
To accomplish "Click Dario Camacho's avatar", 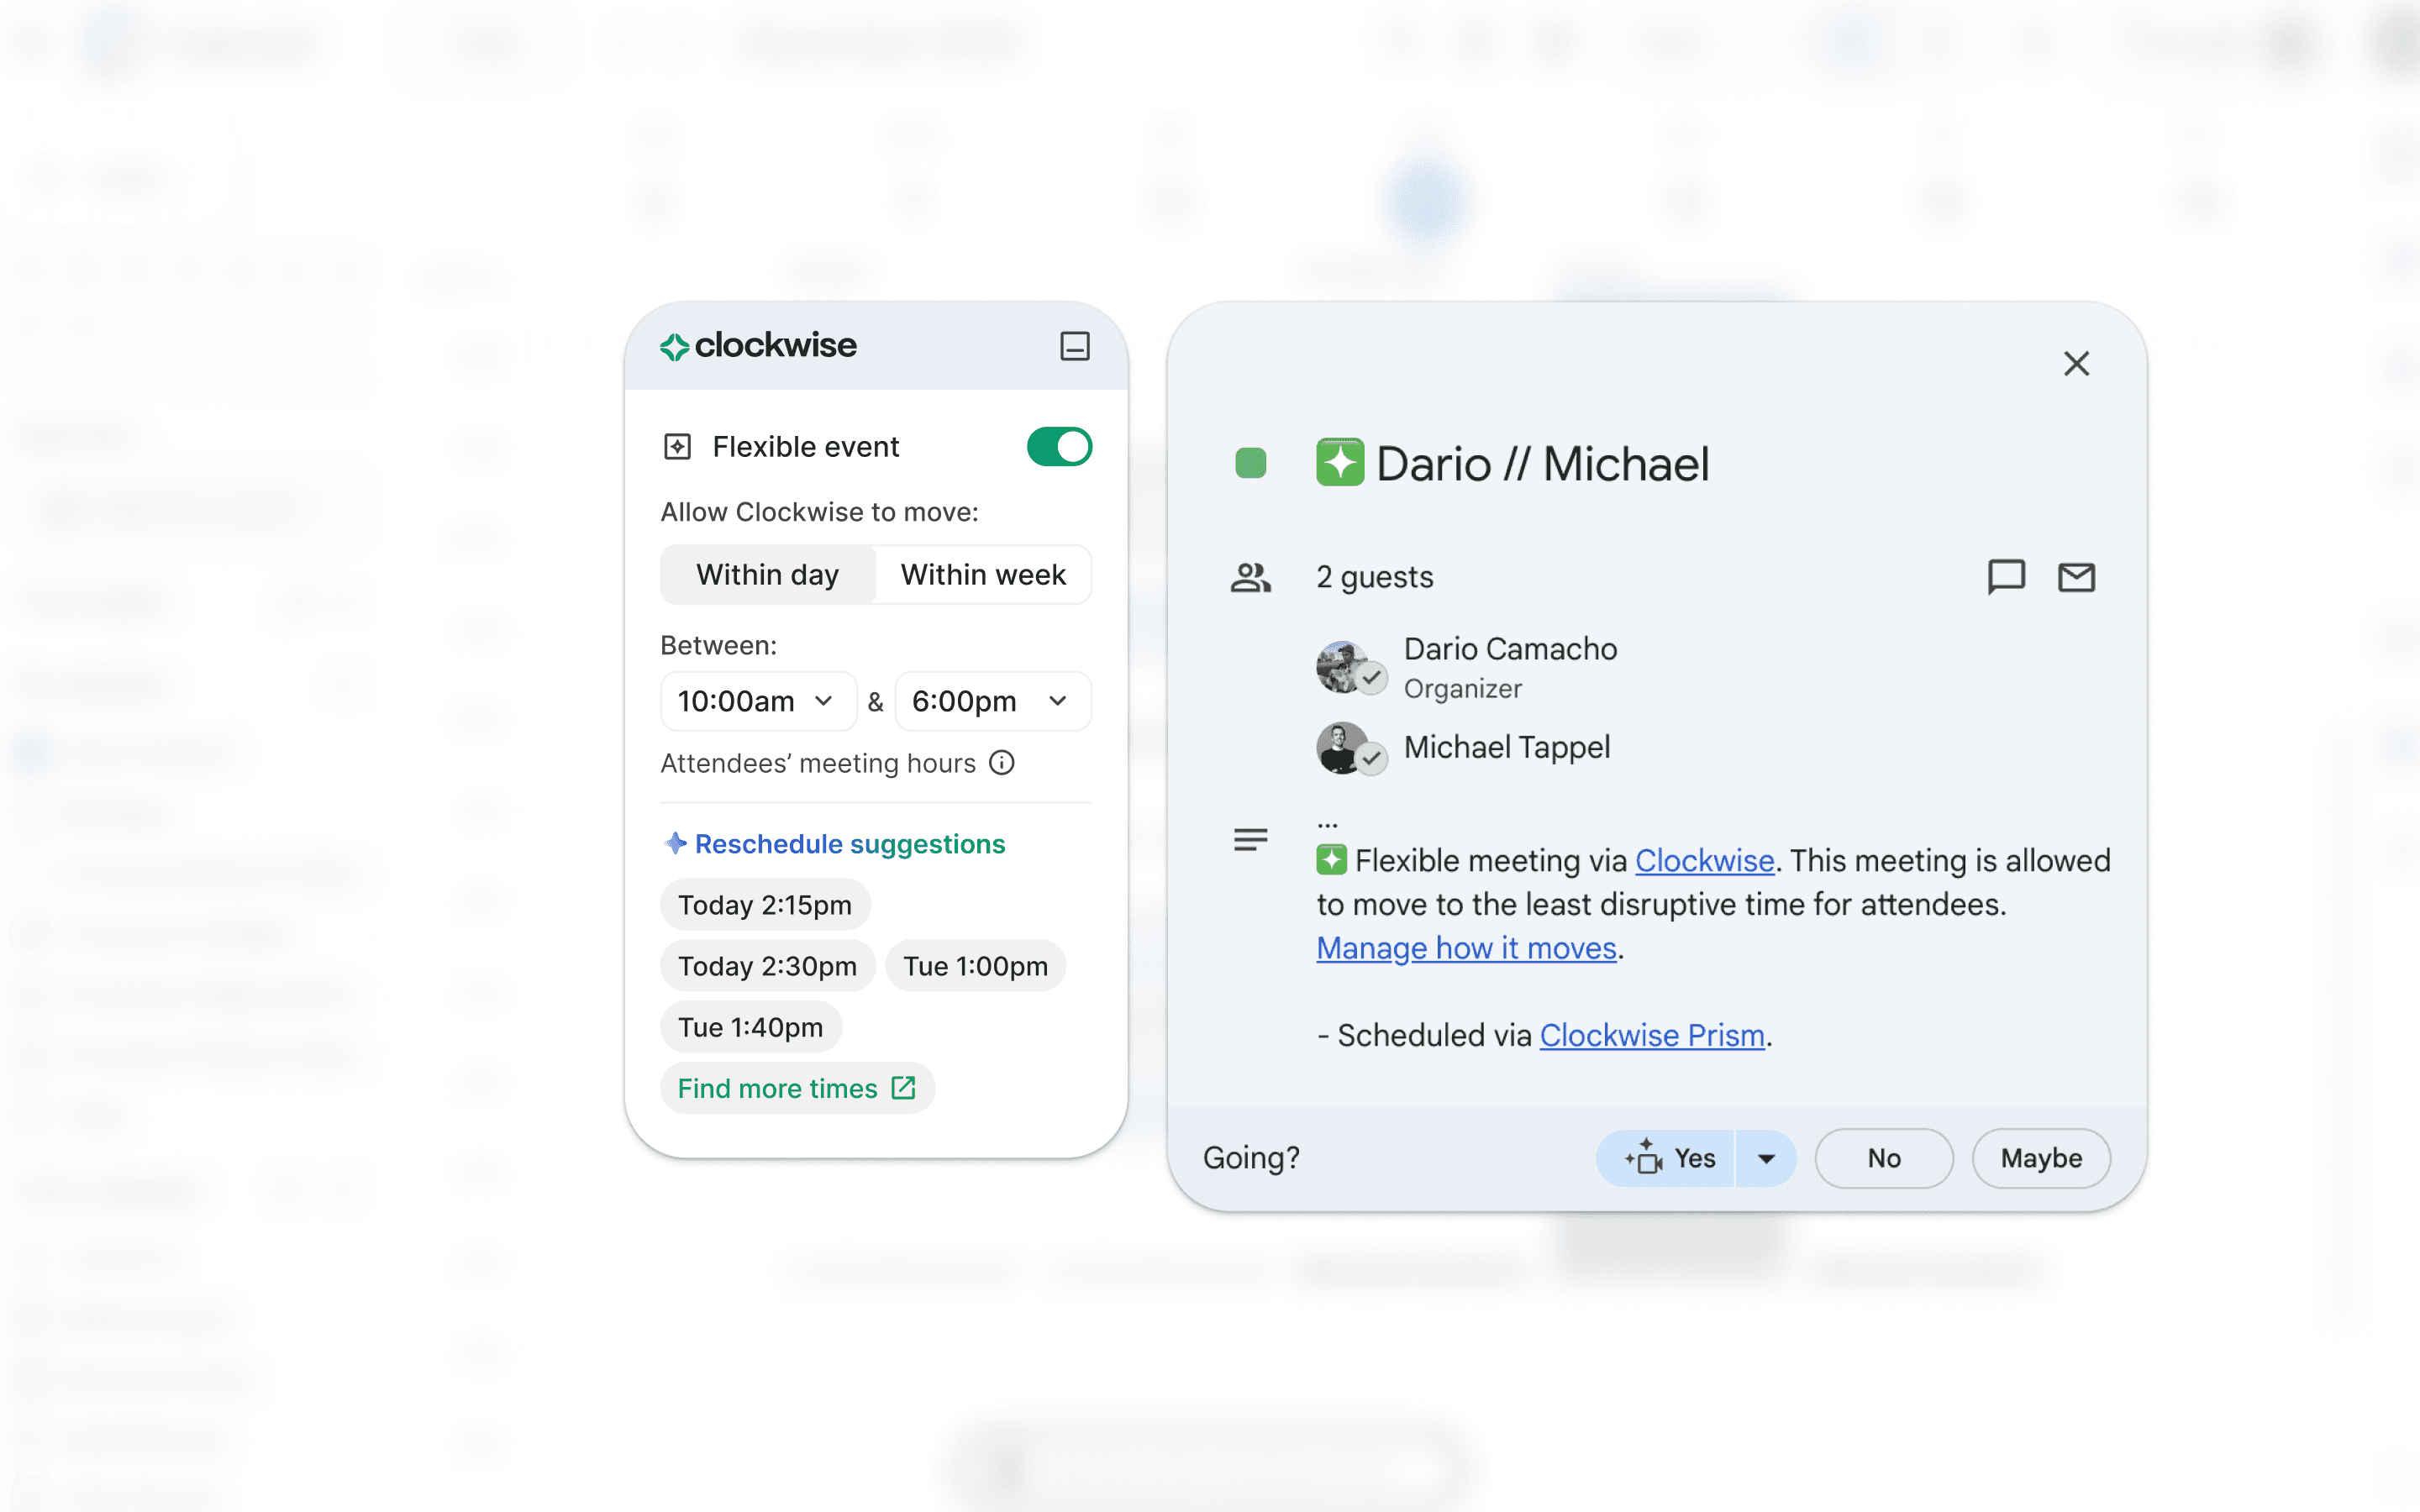I will click(1342, 667).
